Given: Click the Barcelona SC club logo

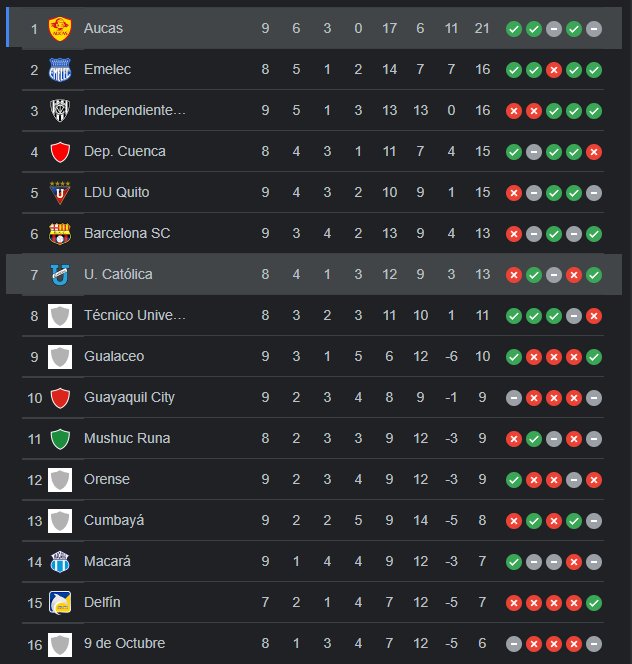Looking at the screenshot, I should pos(60,234).
